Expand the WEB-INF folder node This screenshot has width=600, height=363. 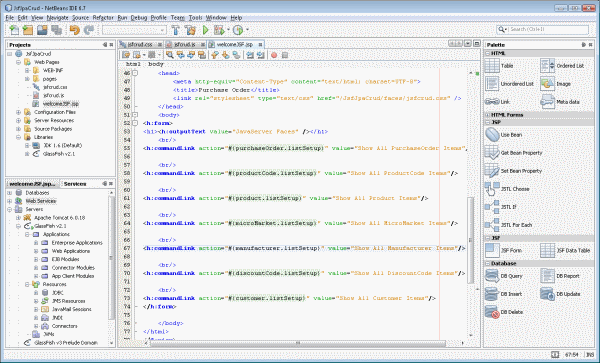27,70
